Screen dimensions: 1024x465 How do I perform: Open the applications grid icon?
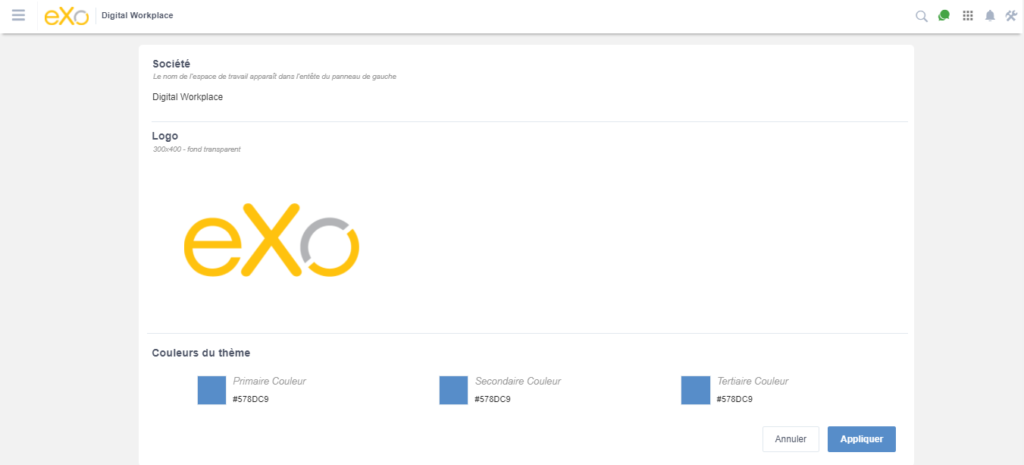point(968,16)
